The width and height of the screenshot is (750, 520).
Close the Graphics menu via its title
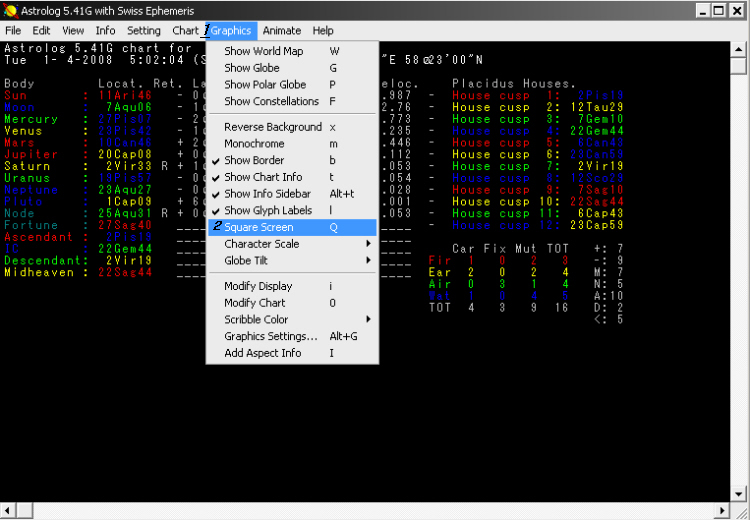(x=231, y=31)
